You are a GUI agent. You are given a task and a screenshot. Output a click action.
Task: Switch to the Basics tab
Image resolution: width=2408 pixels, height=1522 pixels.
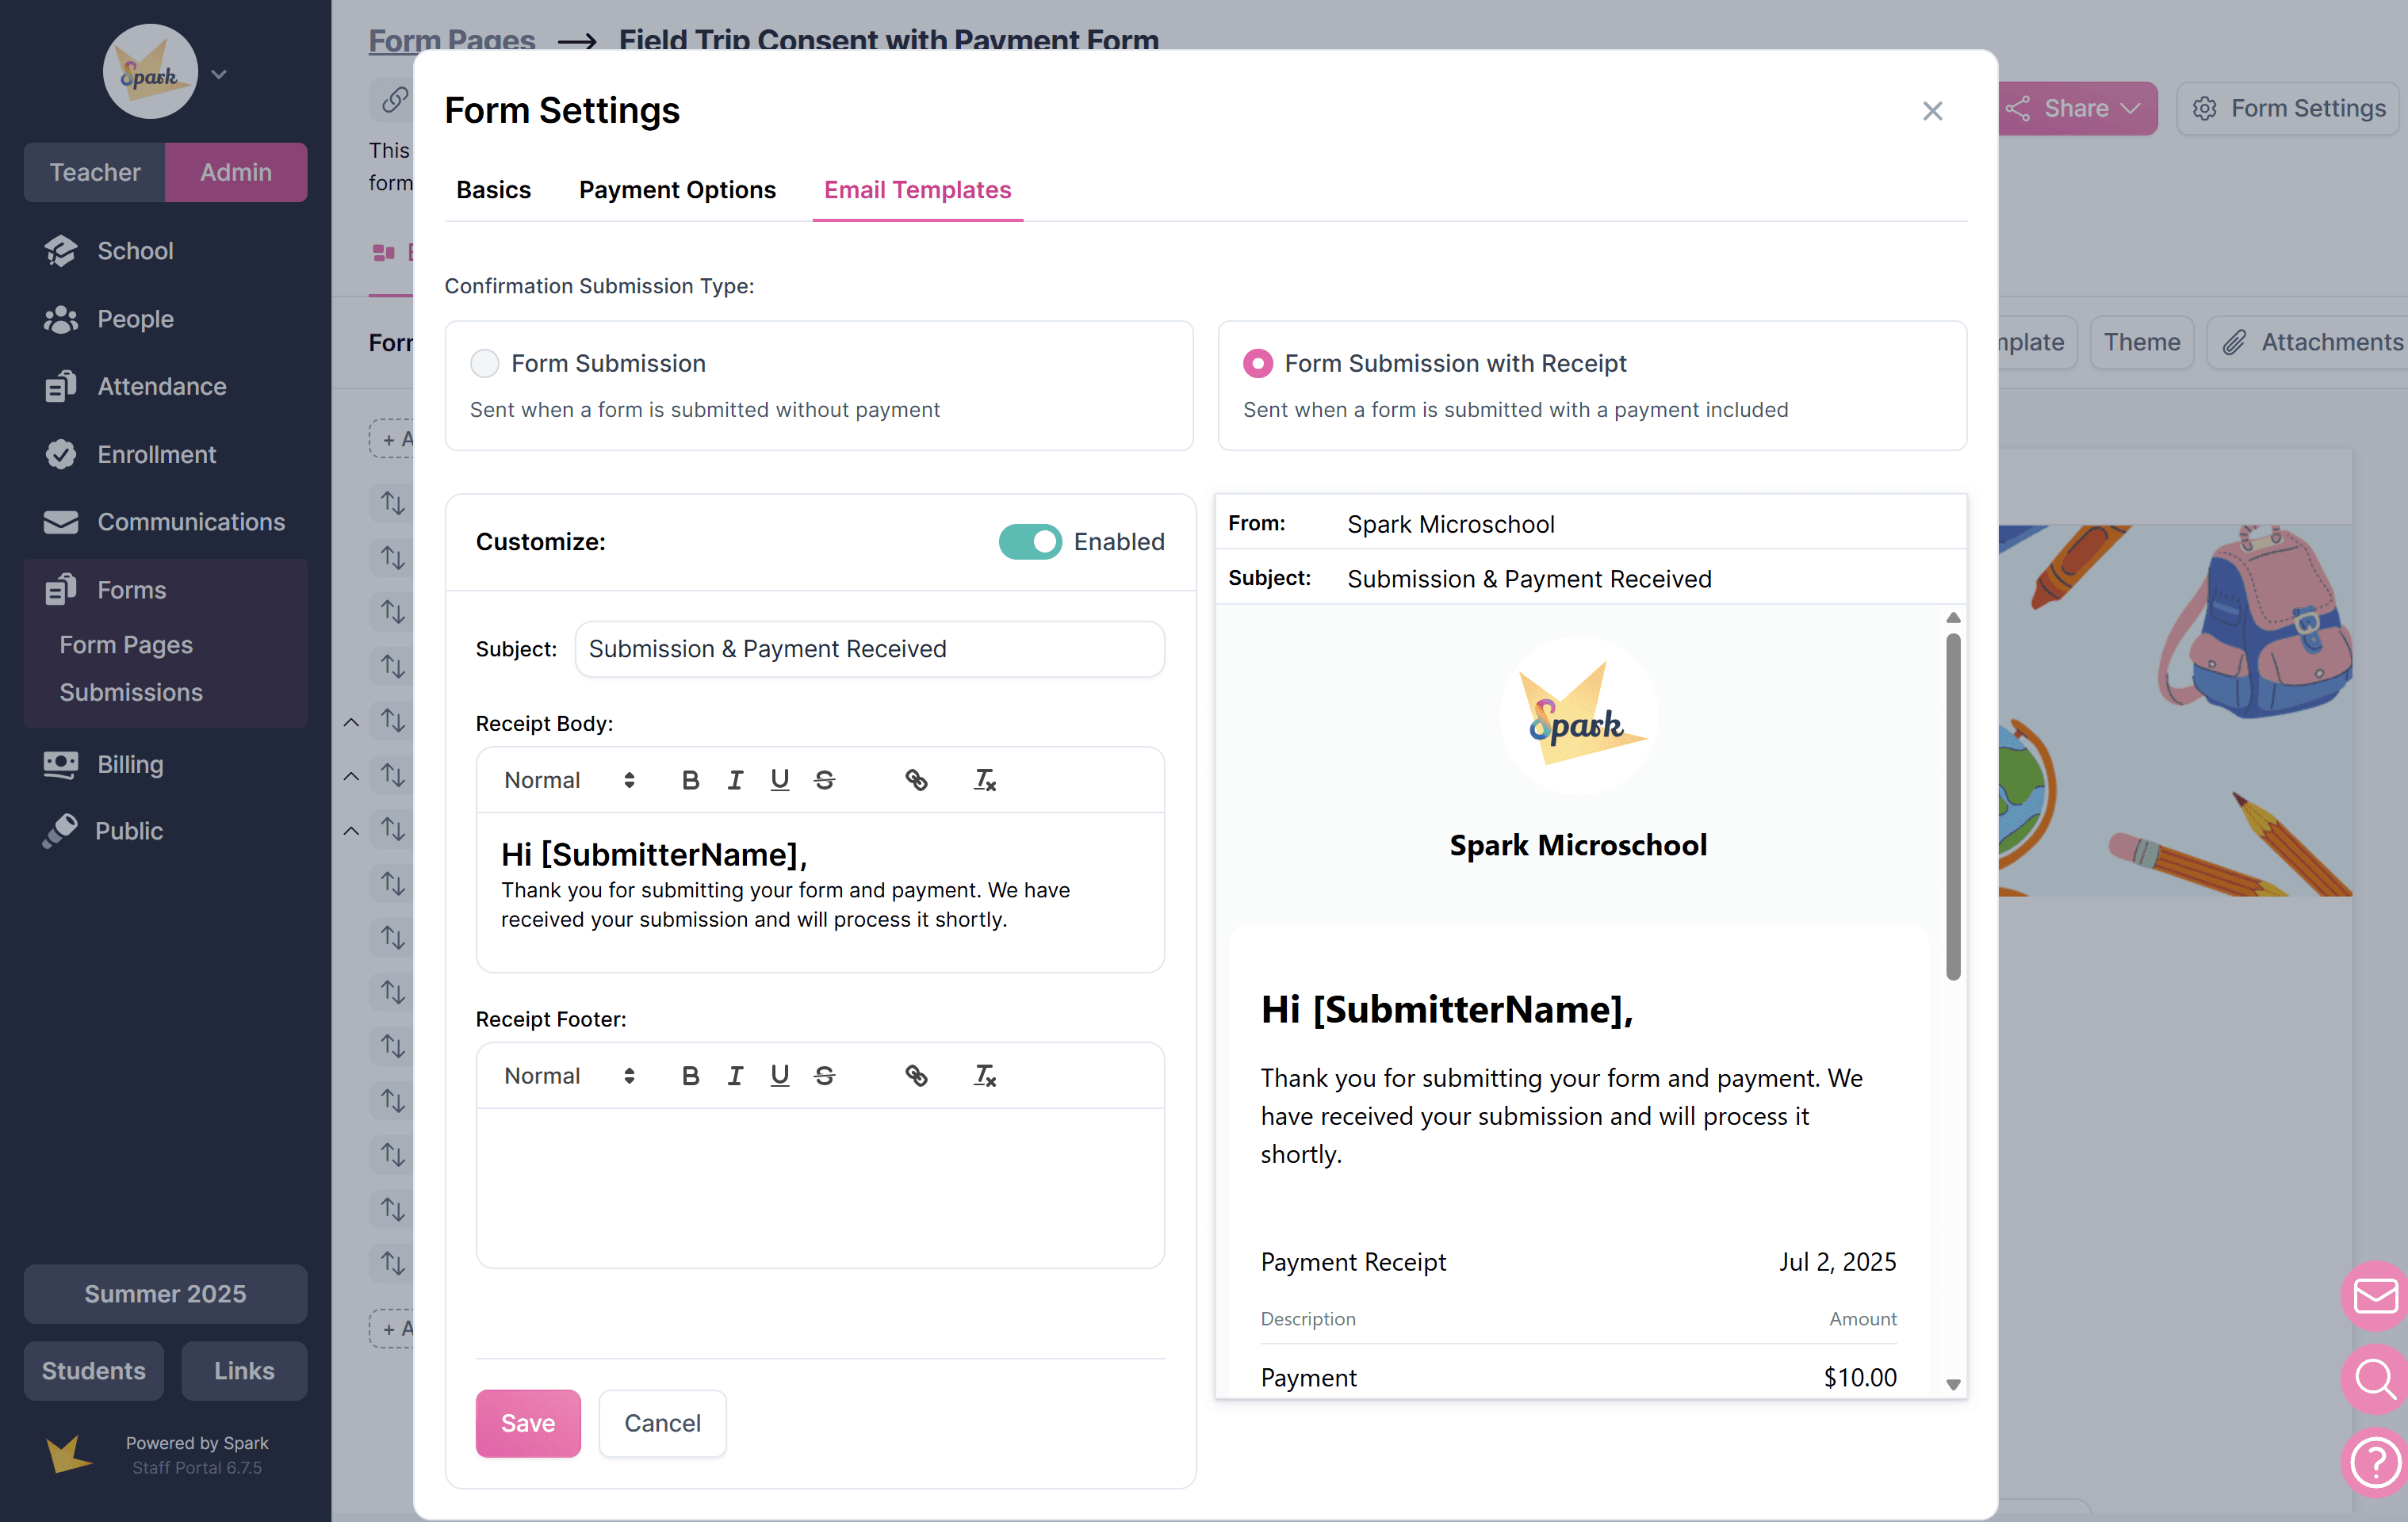click(x=493, y=190)
